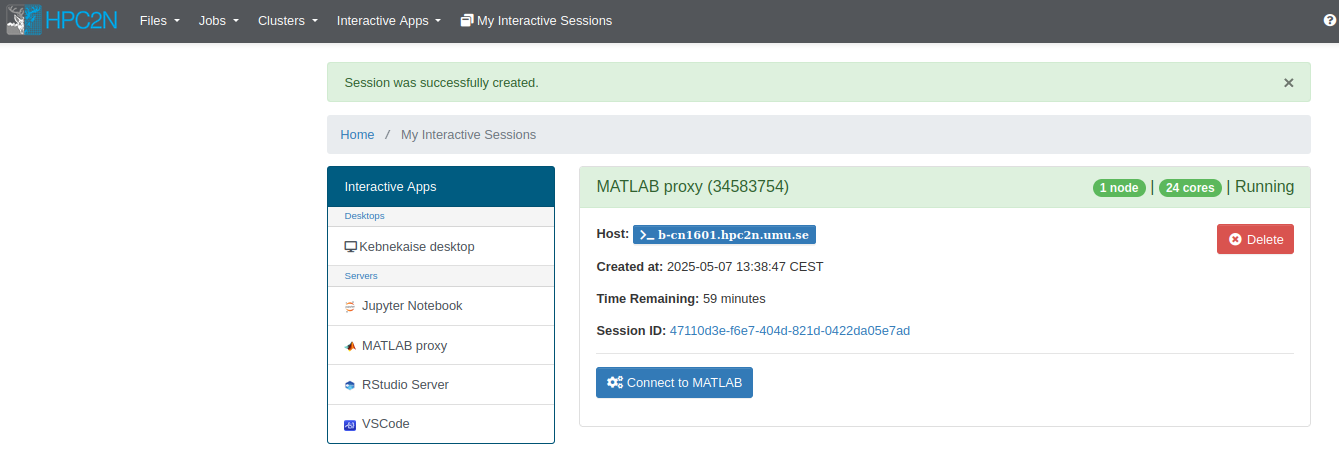The image size is (1339, 470).
Task: Click the Servers section label
Action: (361, 275)
